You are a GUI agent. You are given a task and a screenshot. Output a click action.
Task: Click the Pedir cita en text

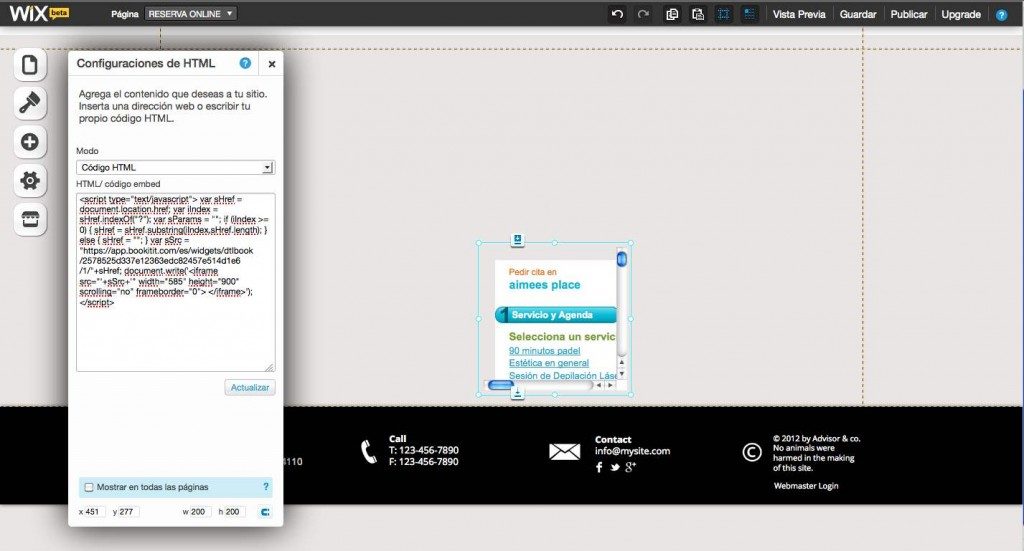pyautogui.click(x=533, y=272)
